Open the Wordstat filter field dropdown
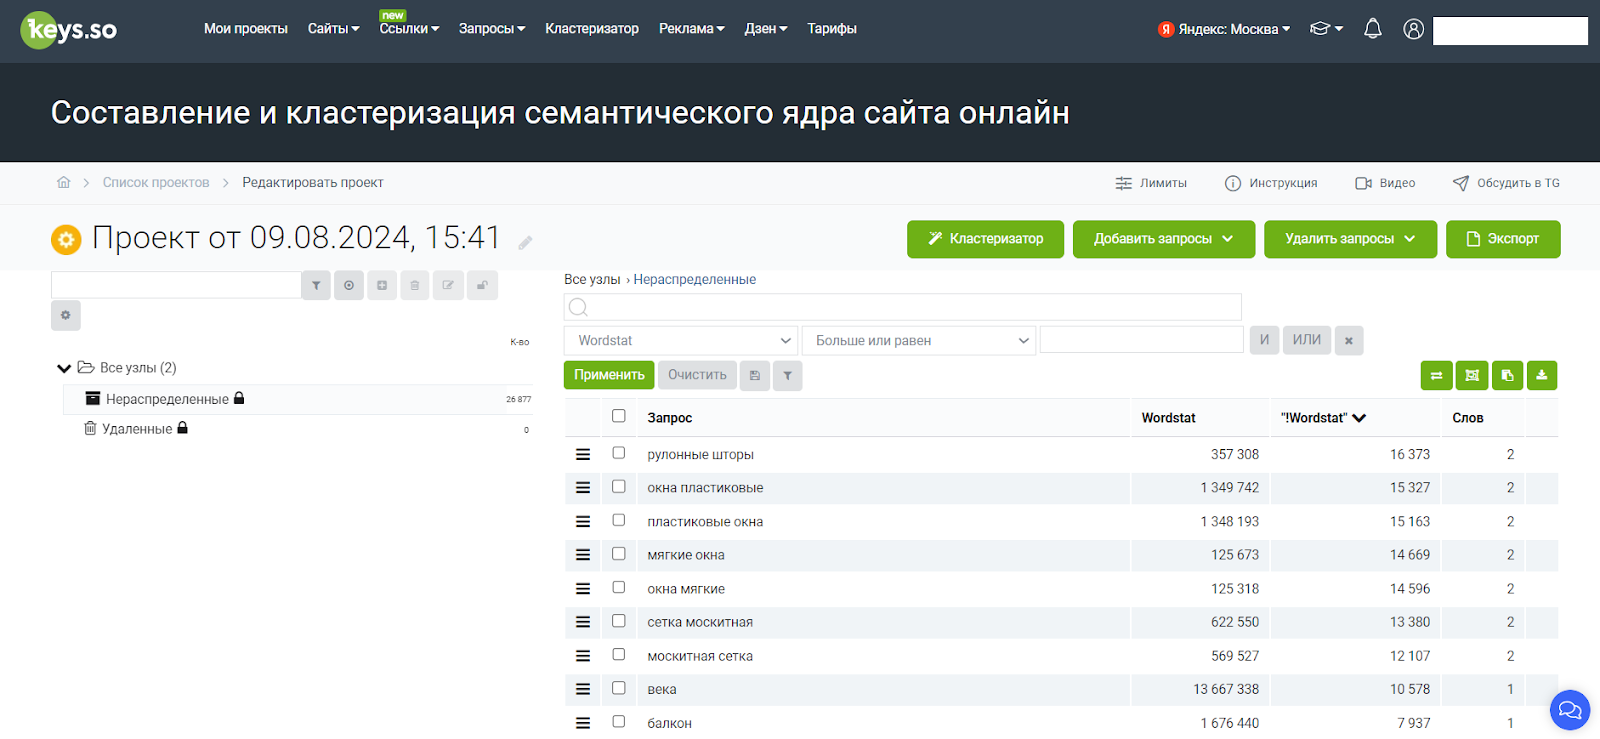 coord(681,340)
